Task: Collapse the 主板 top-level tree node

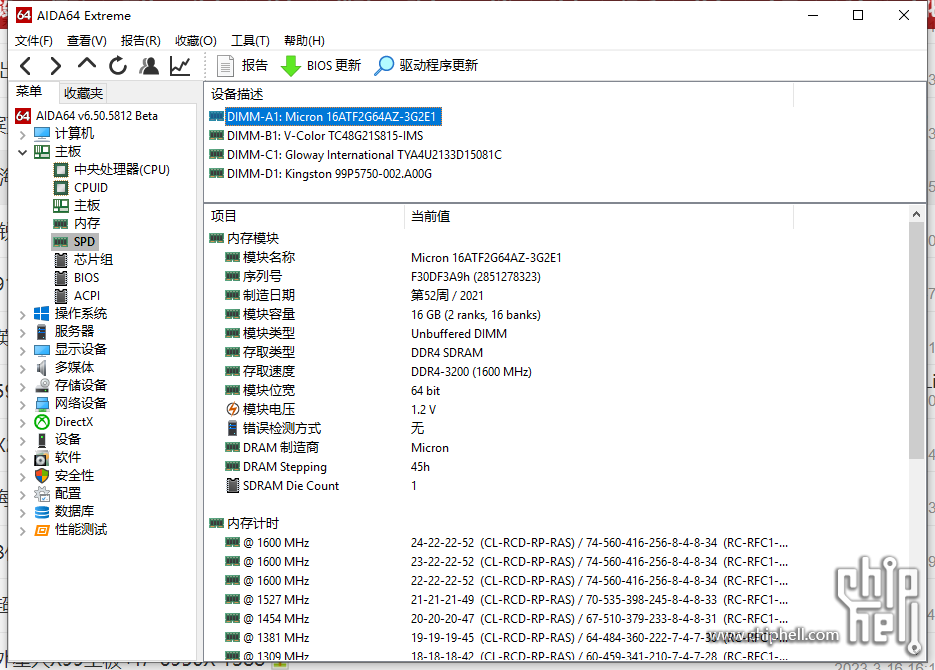Action: pos(23,152)
